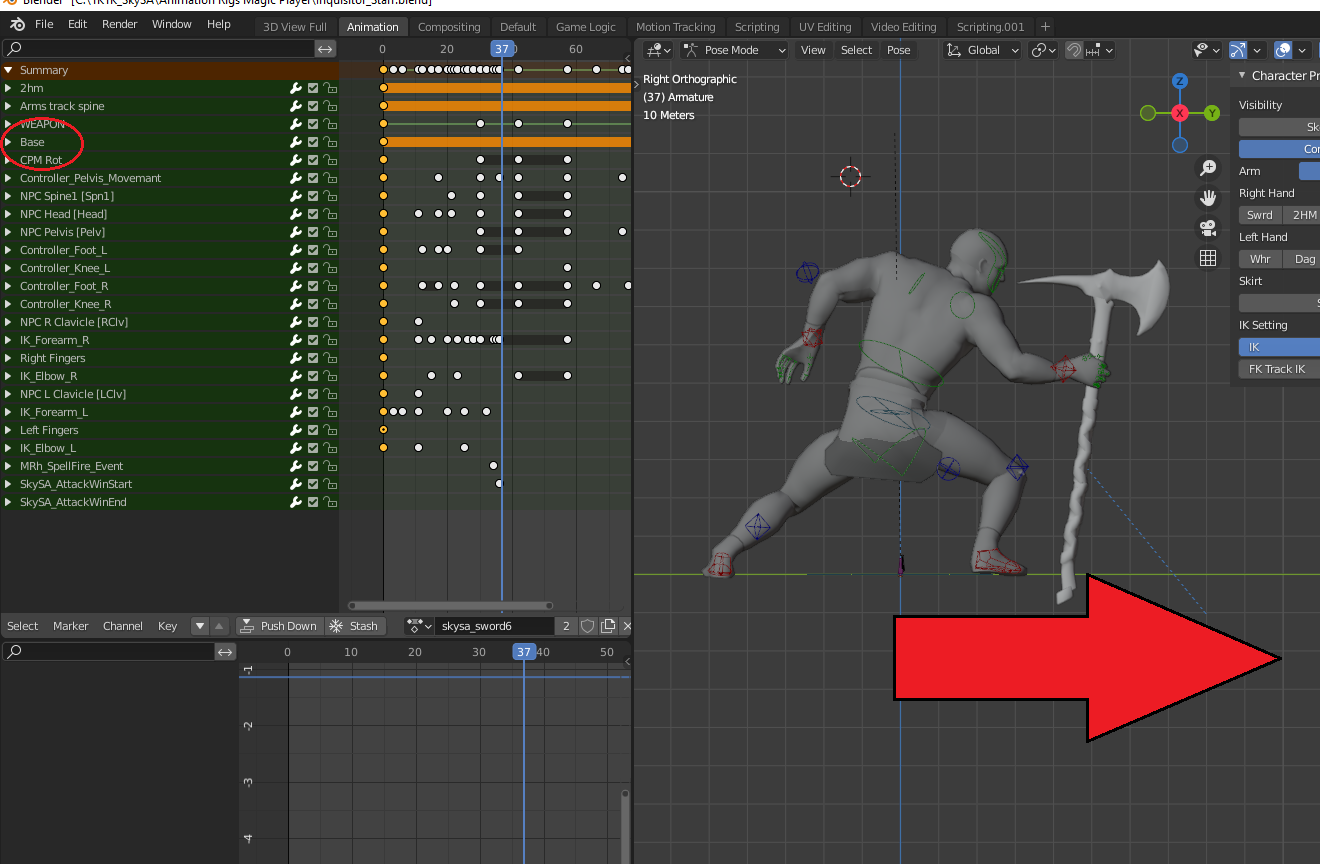Open the pivot point dropdown
Image resolution: width=1320 pixels, height=864 pixels.
1043,50
